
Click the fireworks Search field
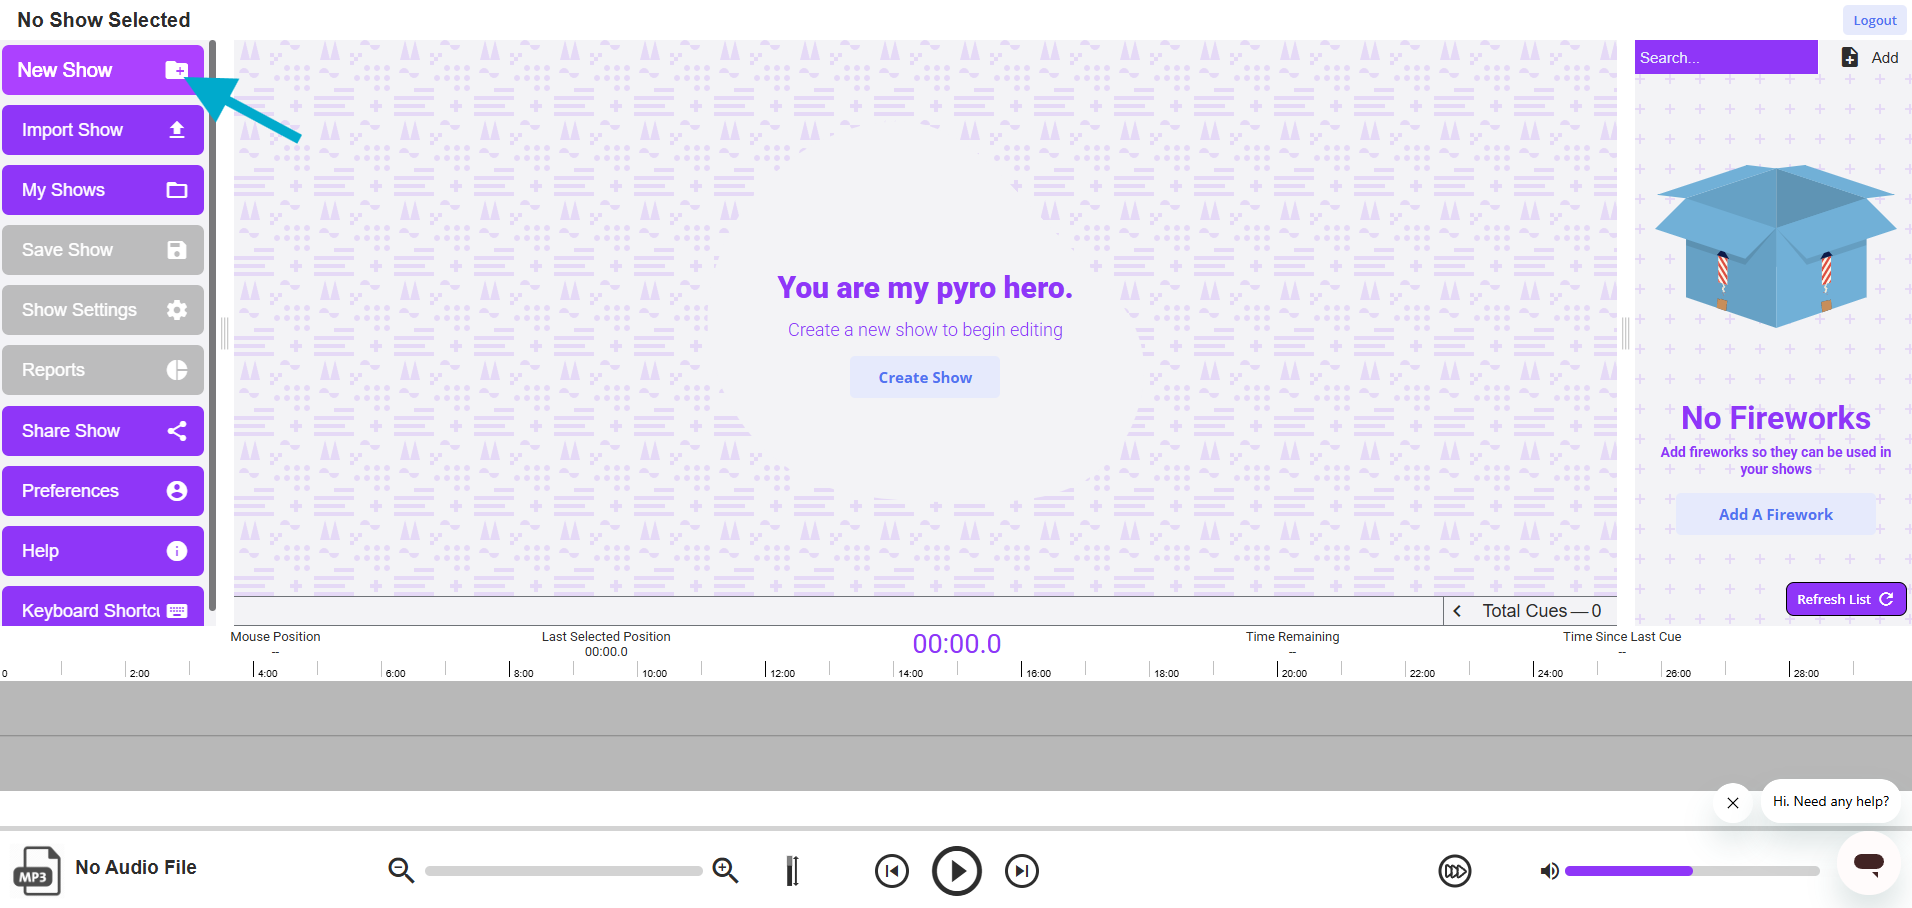1725,58
